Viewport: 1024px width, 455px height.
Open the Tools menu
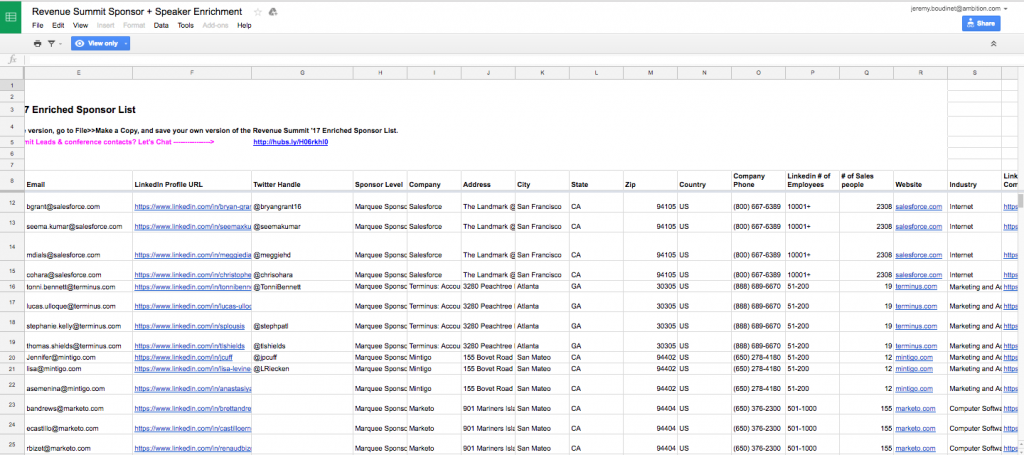pos(185,25)
